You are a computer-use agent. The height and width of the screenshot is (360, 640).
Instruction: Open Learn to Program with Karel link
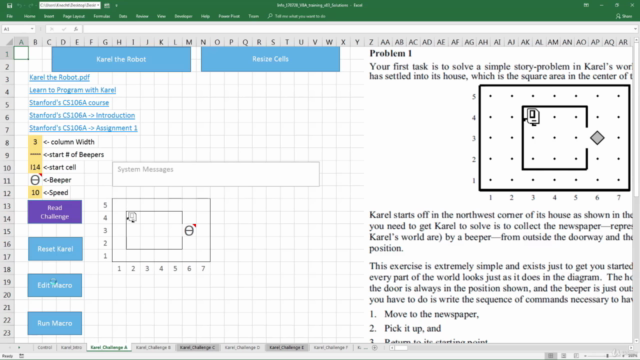[x=73, y=90]
